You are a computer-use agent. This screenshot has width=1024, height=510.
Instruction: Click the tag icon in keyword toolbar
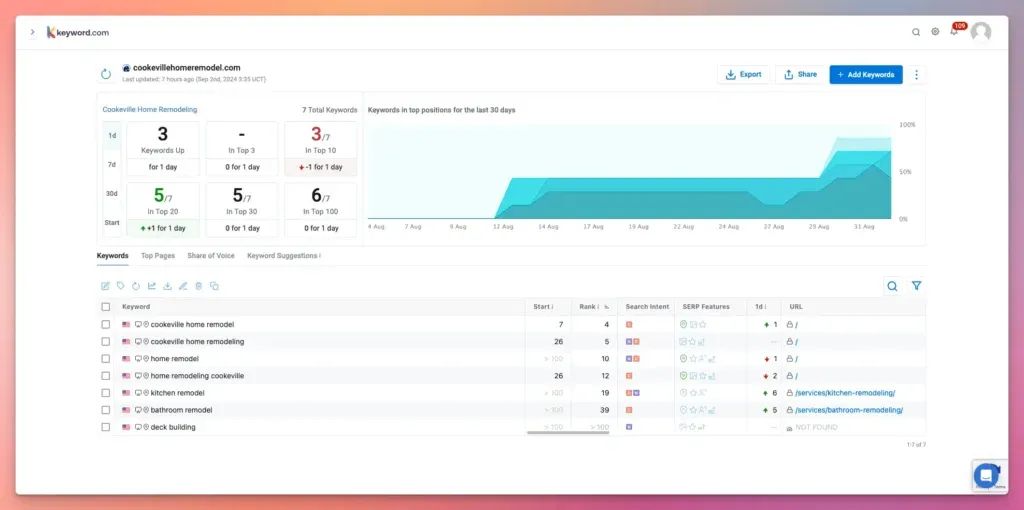tap(121, 286)
